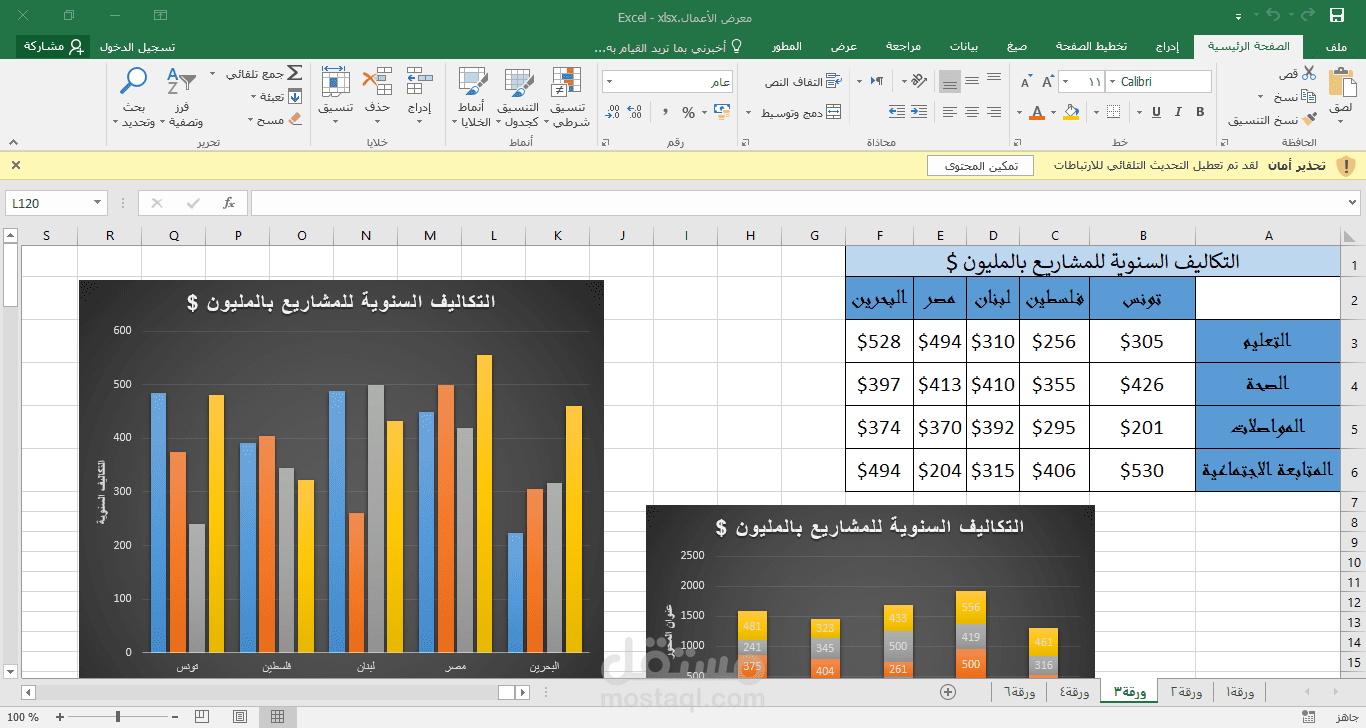Add a new sheet with plus button
The width and height of the screenshot is (1366, 728).
[948, 692]
